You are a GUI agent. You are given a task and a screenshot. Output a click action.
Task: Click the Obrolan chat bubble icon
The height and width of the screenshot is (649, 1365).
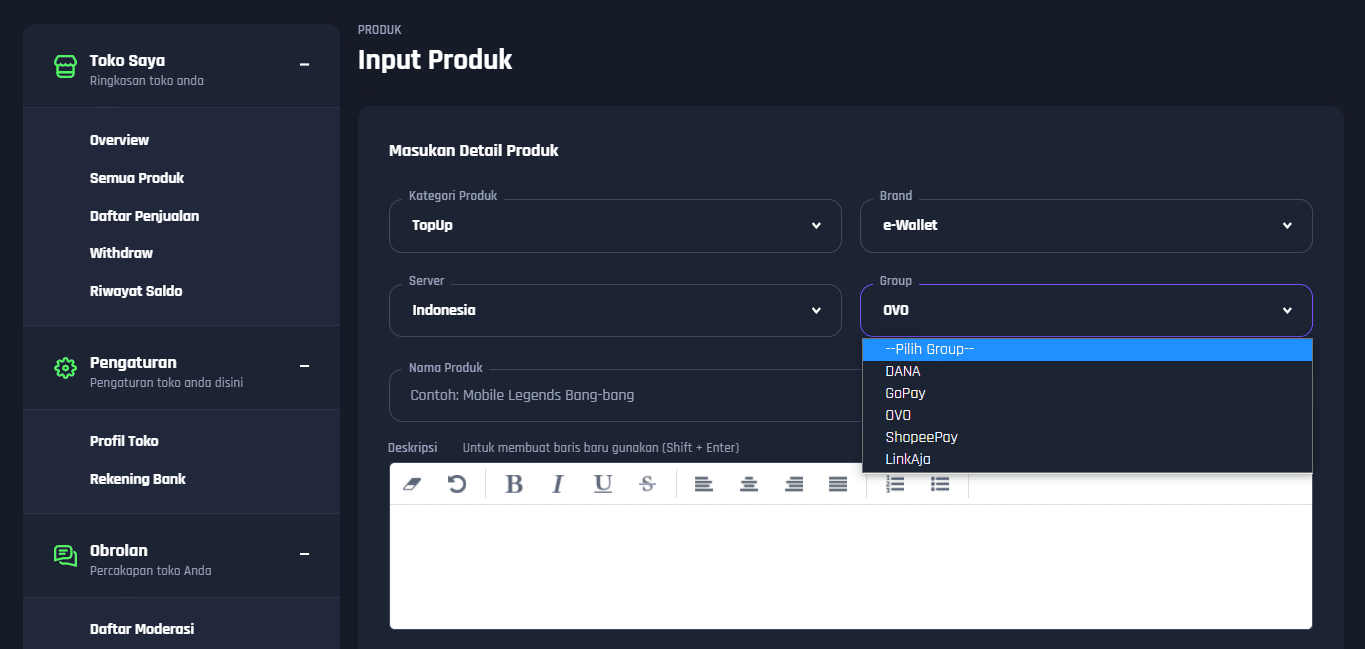tap(65, 556)
